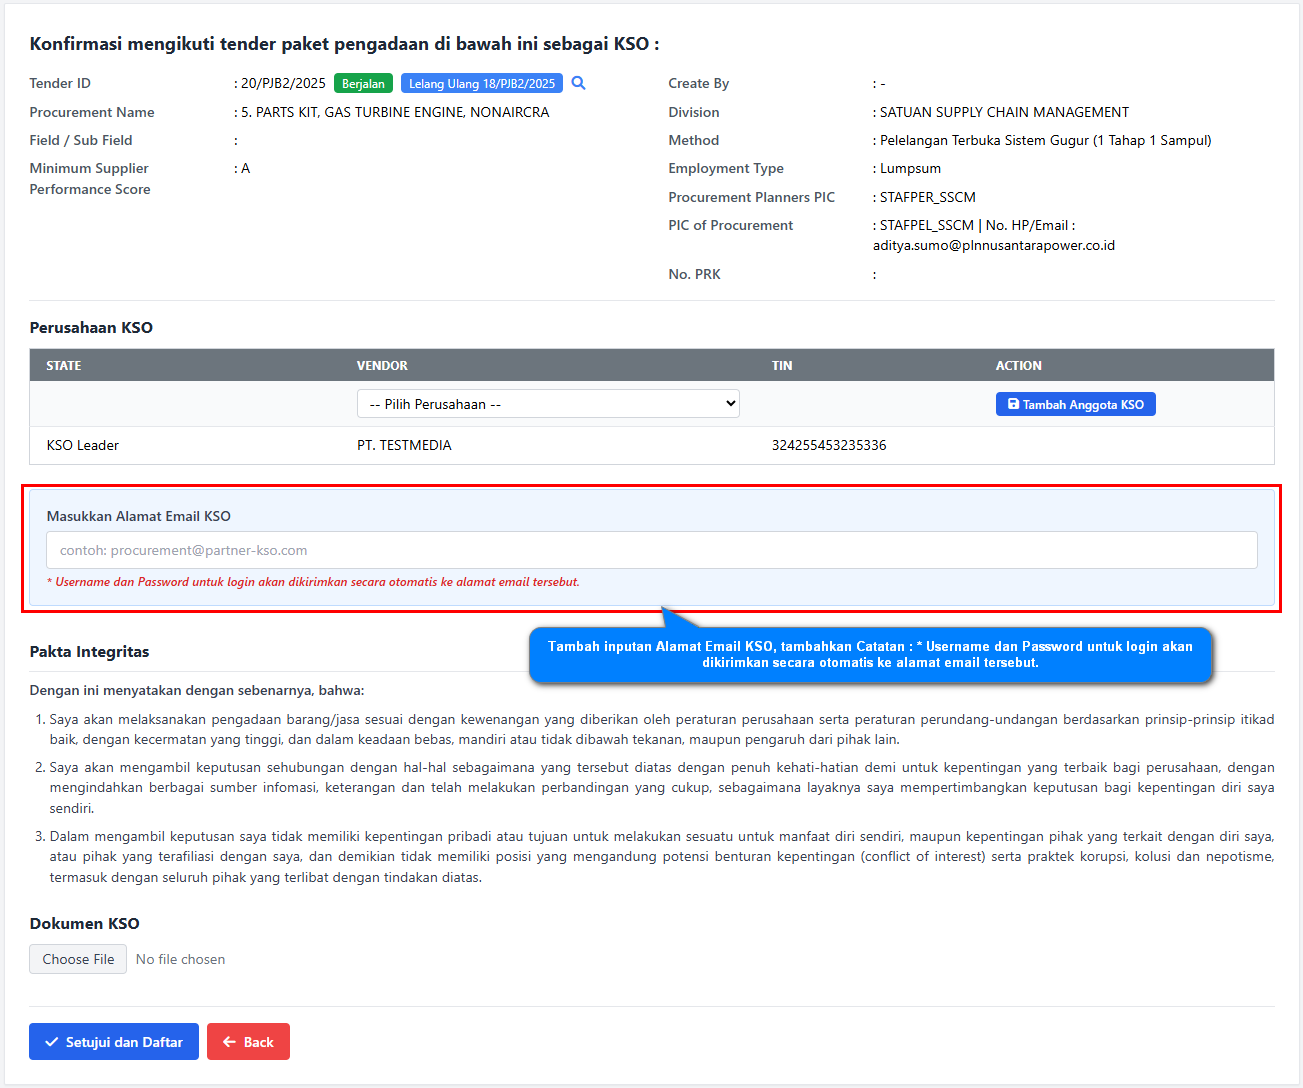Click the Tender ID value 20/PJB2/2025
This screenshot has height=1088, width=1303.
283,83
